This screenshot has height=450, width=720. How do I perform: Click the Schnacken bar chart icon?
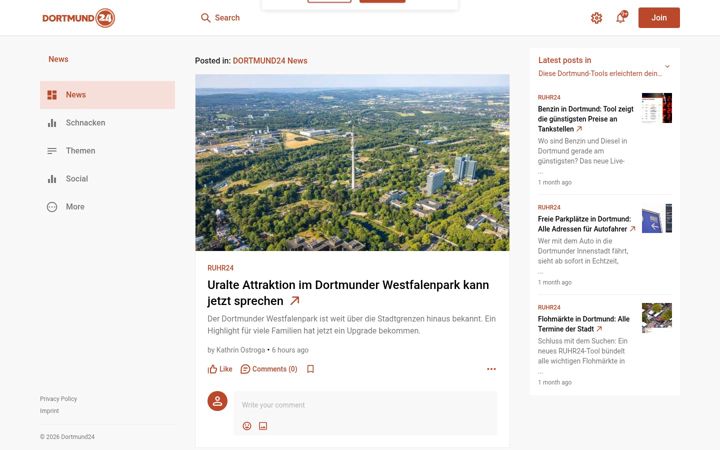[x=52, y=123]
